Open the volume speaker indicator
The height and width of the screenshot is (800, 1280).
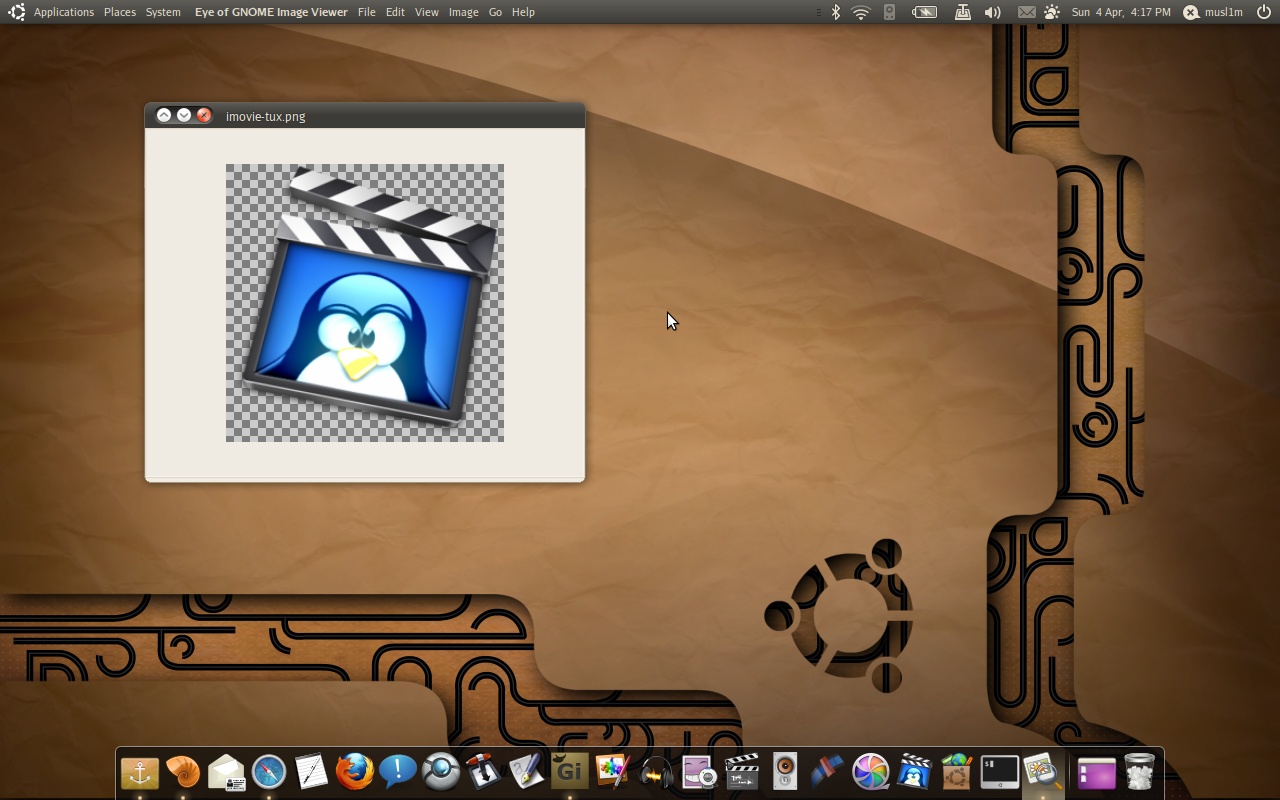pyautogui.click(x=993, y=12)
